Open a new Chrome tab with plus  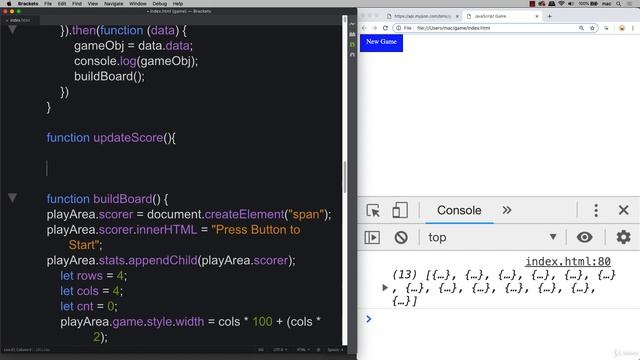549,16
